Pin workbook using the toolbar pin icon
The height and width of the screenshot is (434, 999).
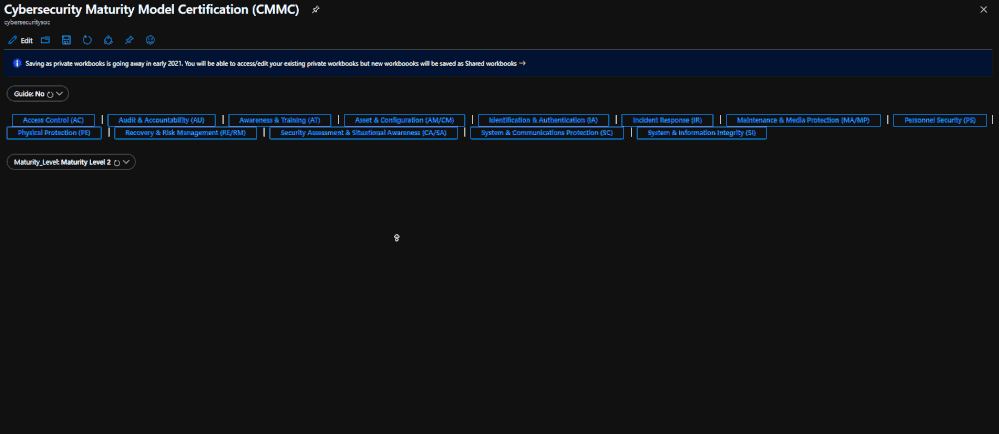click(129, 40)
